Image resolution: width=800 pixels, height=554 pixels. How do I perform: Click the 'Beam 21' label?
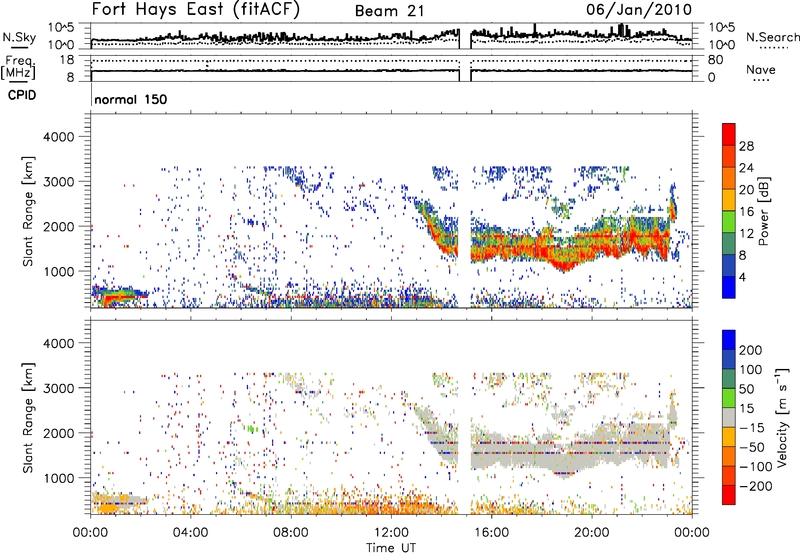click(x=390, y=11)
